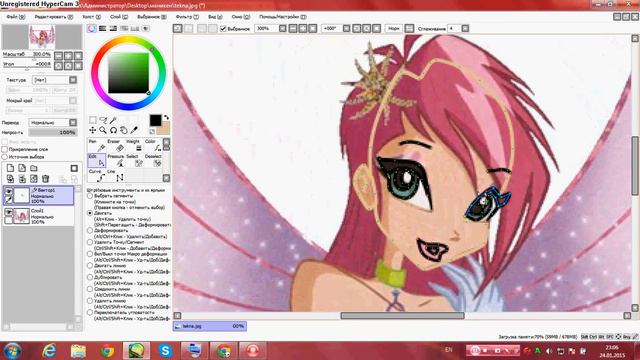The image size is (640, 360).
Task: Delete the selected layer via trash icon
Action: click(x=46, y=179)
